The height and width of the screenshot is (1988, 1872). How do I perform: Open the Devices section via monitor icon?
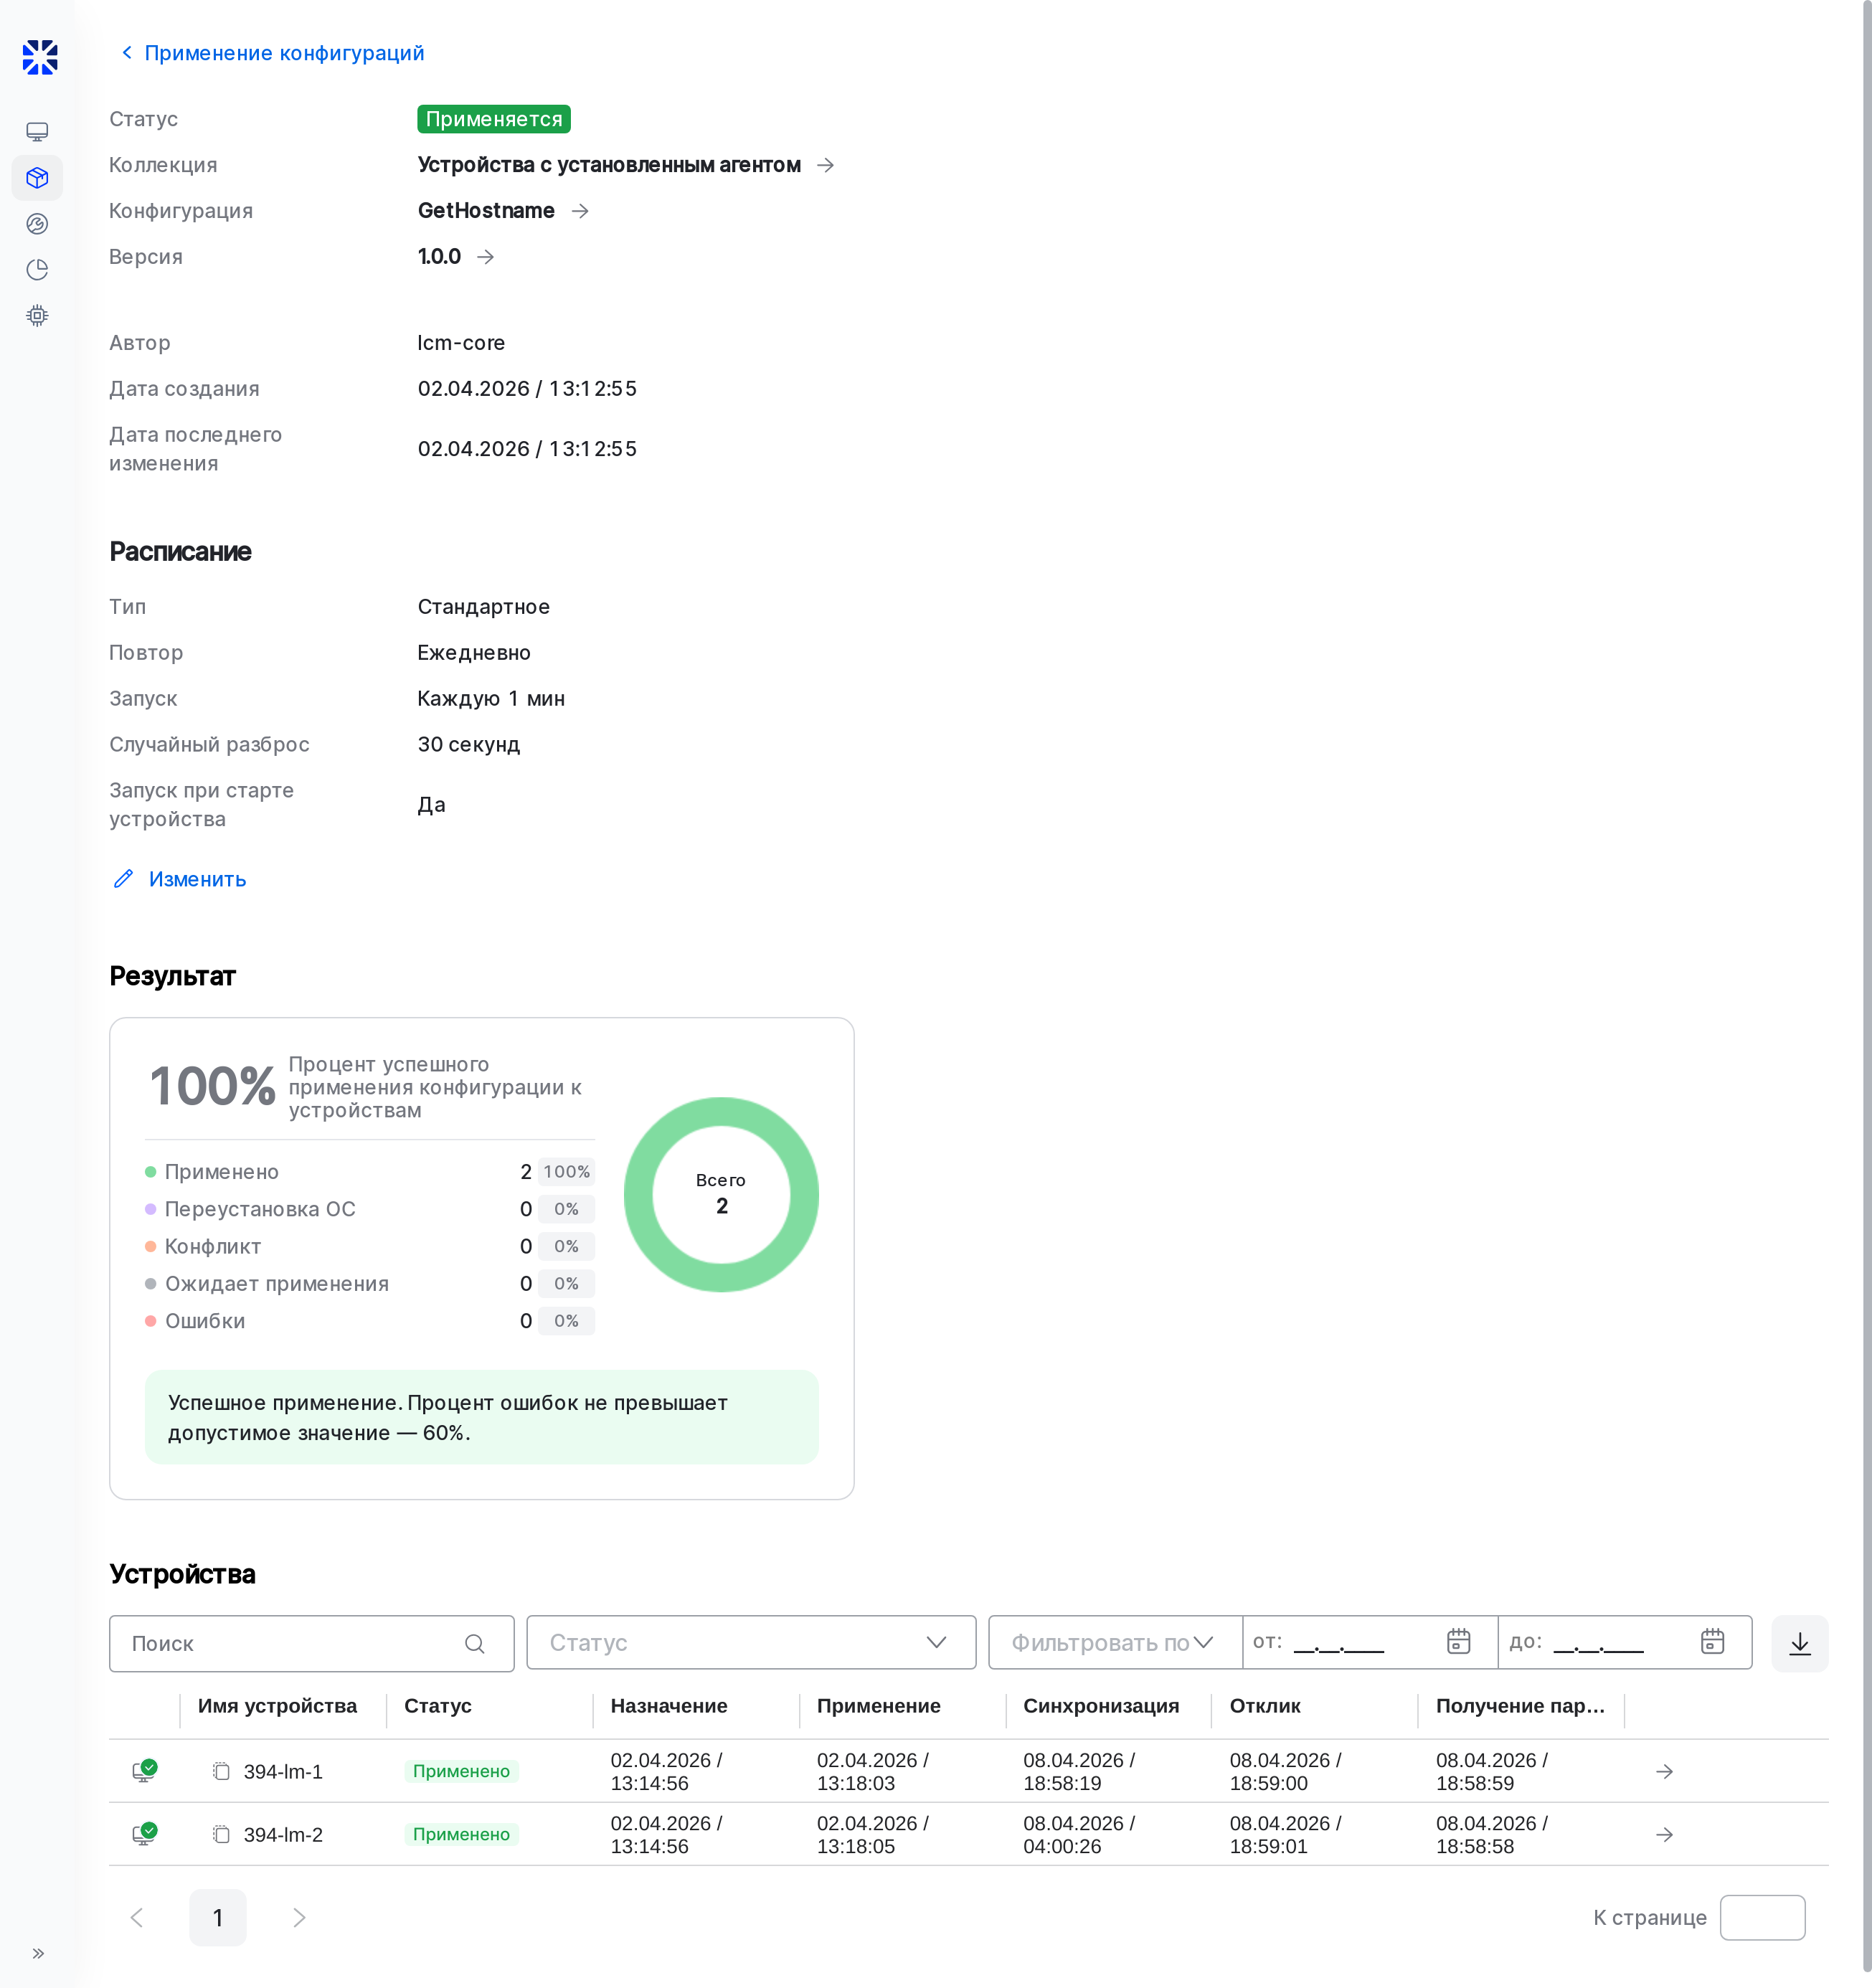pyautogui.click(x=37, y=131)
